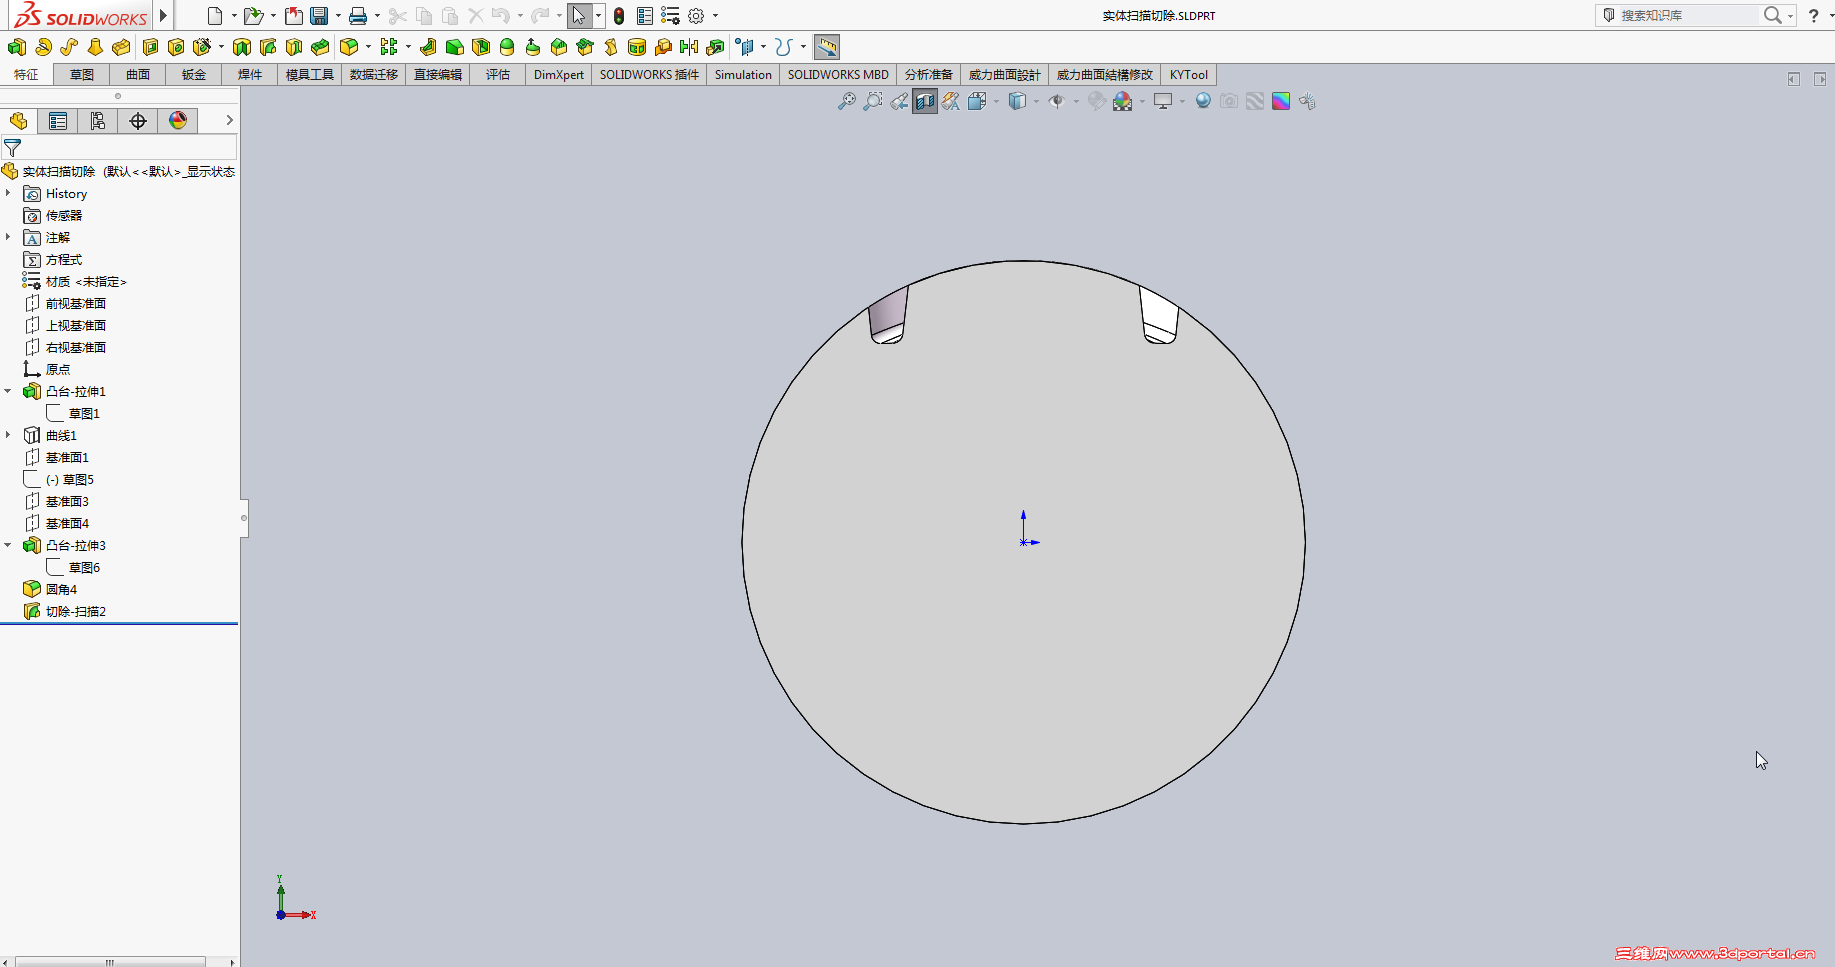Toggle the Select arrow tool

coord(579,16)
